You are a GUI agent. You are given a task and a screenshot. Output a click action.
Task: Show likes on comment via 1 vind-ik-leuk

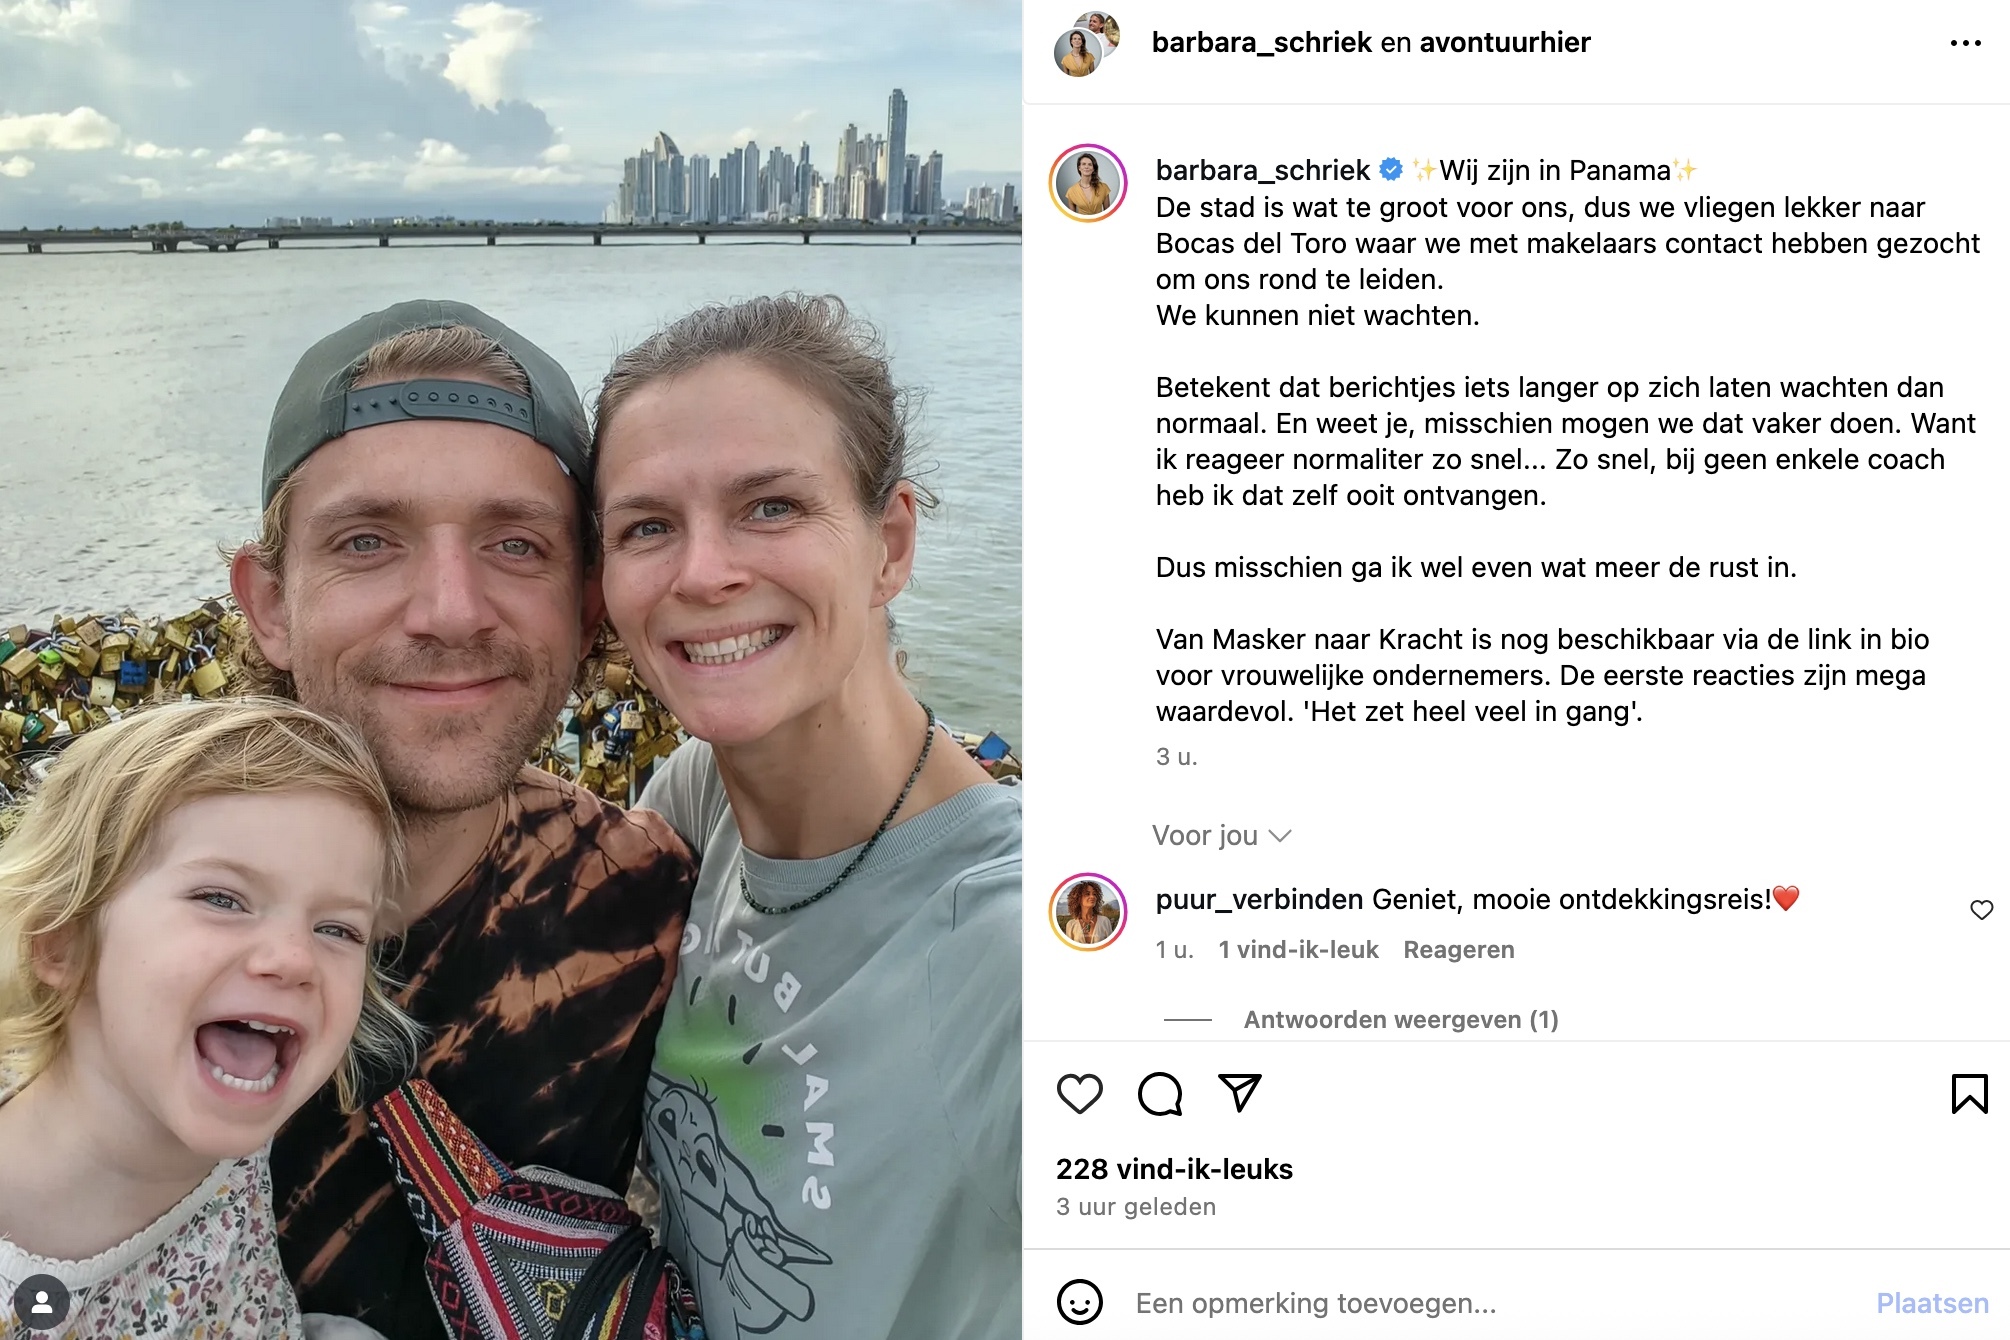tap(1298, 949)
